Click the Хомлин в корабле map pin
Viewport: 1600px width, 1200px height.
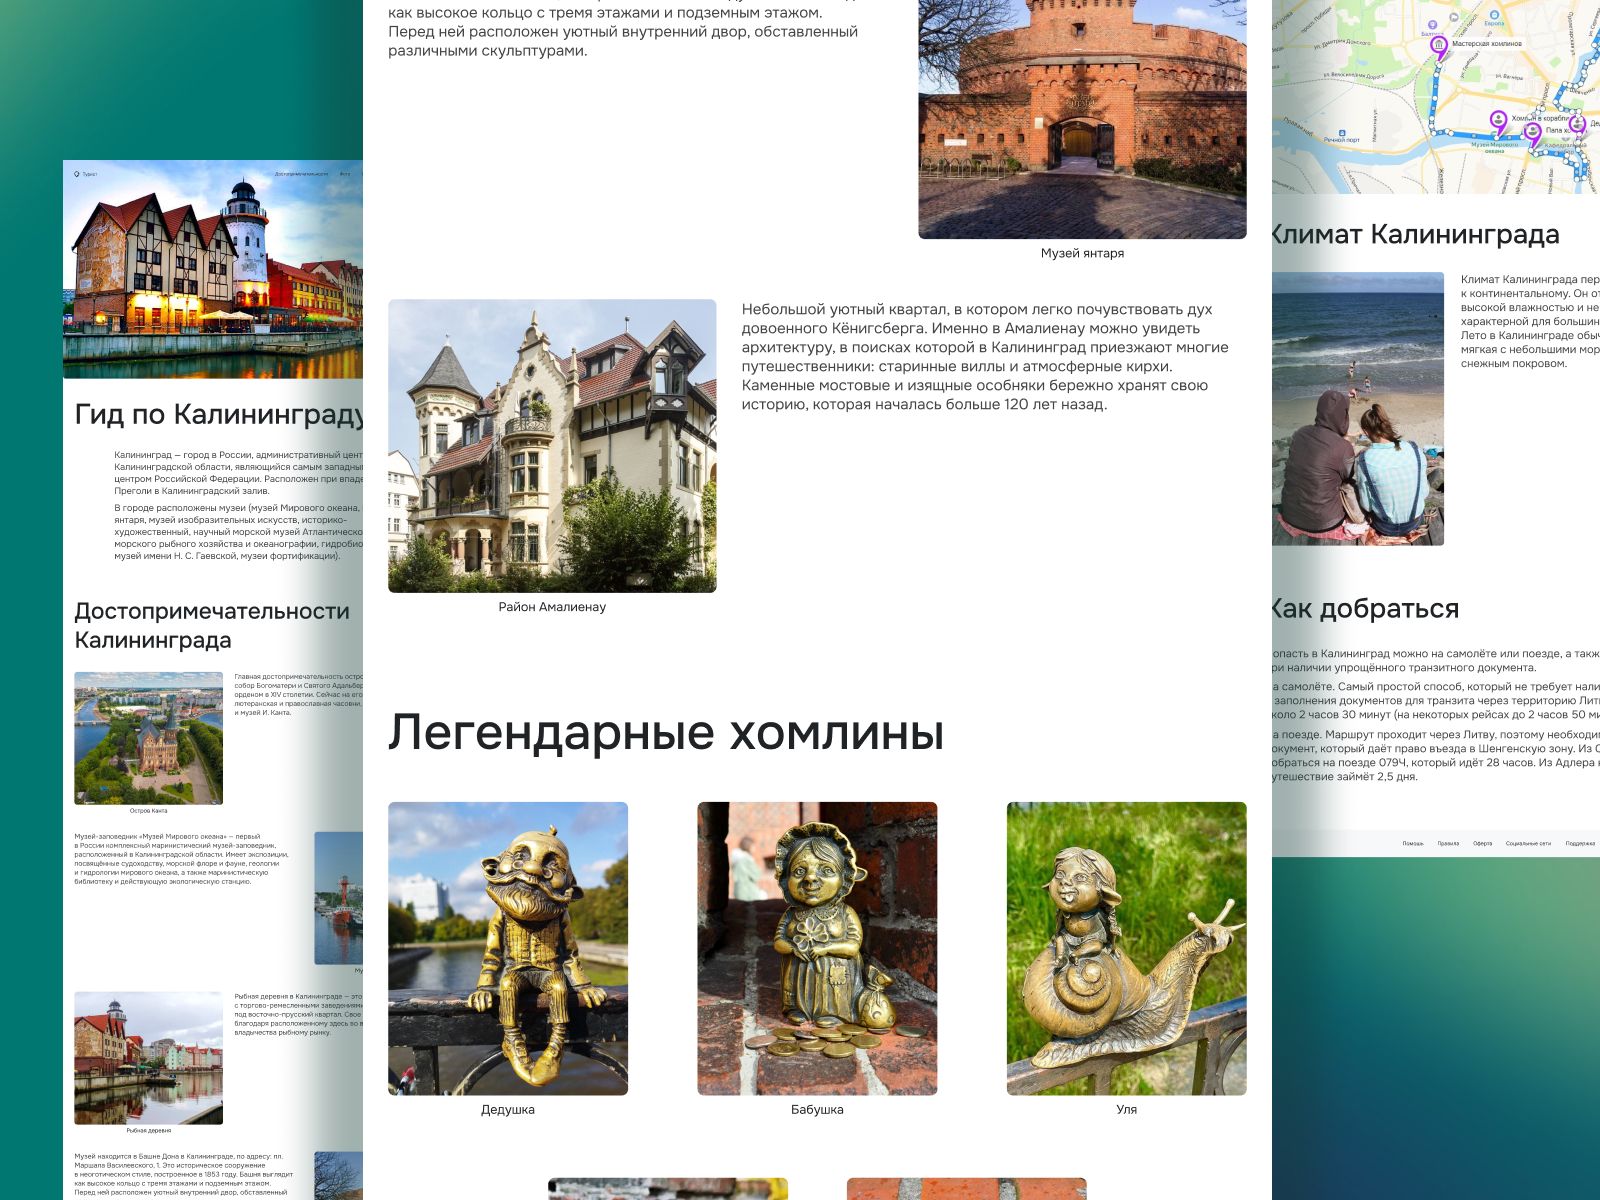pyautogui.click(x=1498, y=121)
